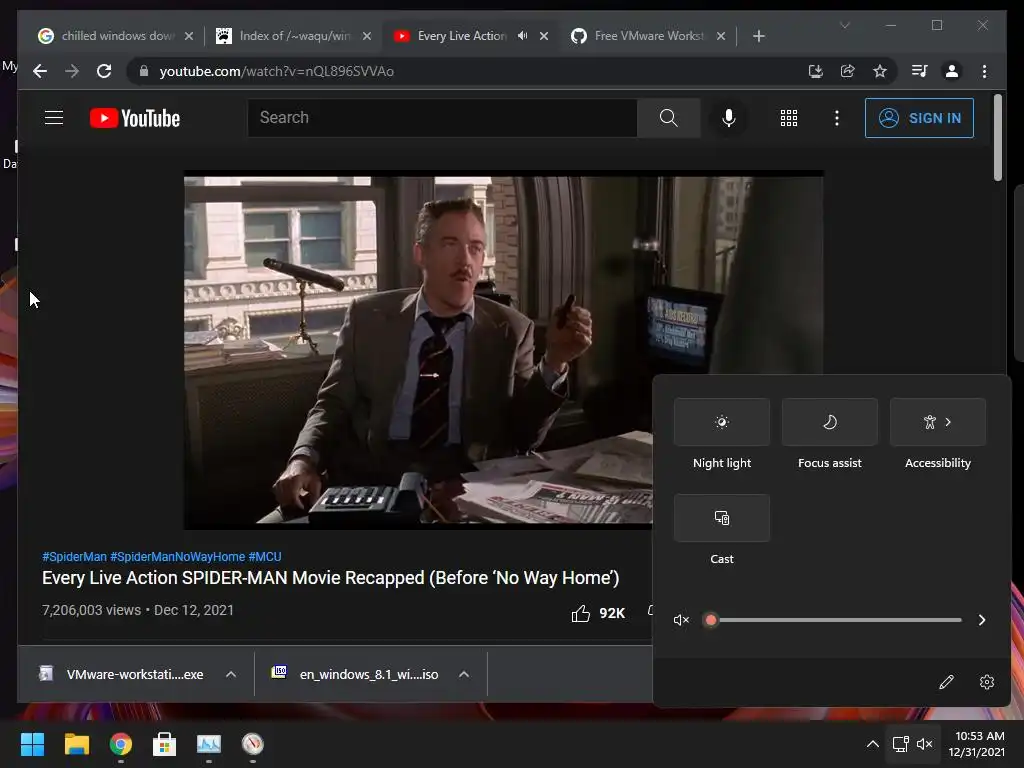The width and height of the screenshot is (1024, 768).
Task: Open the #SpiderMan hashtag link
Action: pos(74,556)
